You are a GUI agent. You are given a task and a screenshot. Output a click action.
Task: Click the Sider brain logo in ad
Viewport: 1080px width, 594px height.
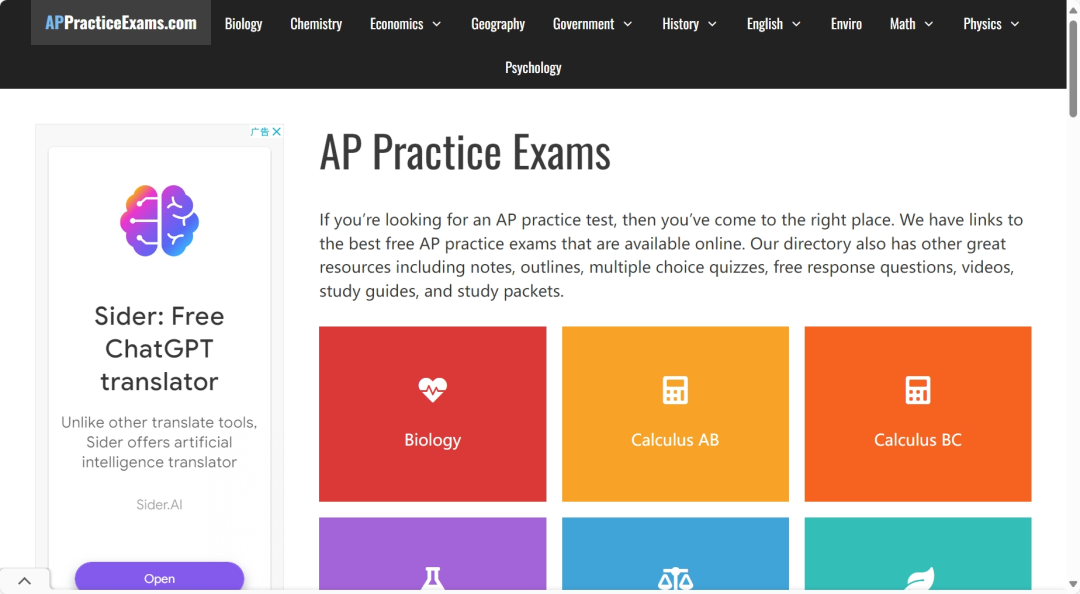[159, 221]
